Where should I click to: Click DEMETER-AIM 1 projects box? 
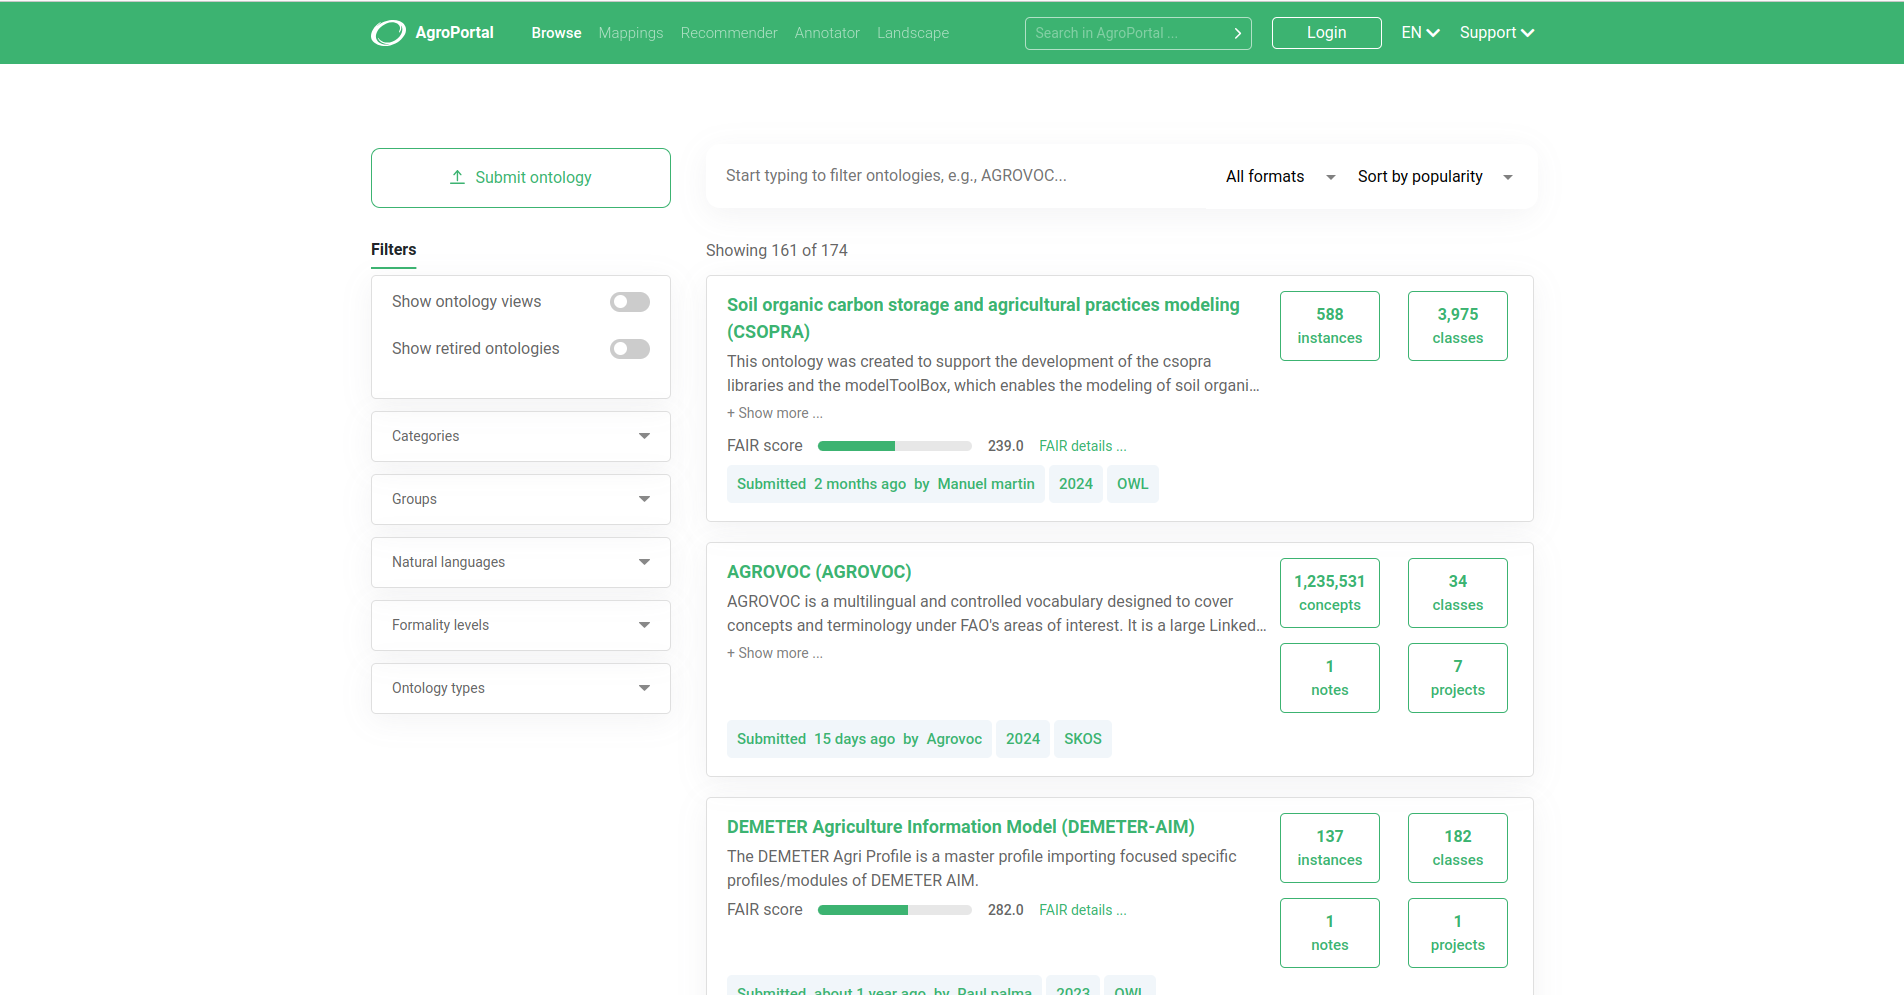(1458, 933)
